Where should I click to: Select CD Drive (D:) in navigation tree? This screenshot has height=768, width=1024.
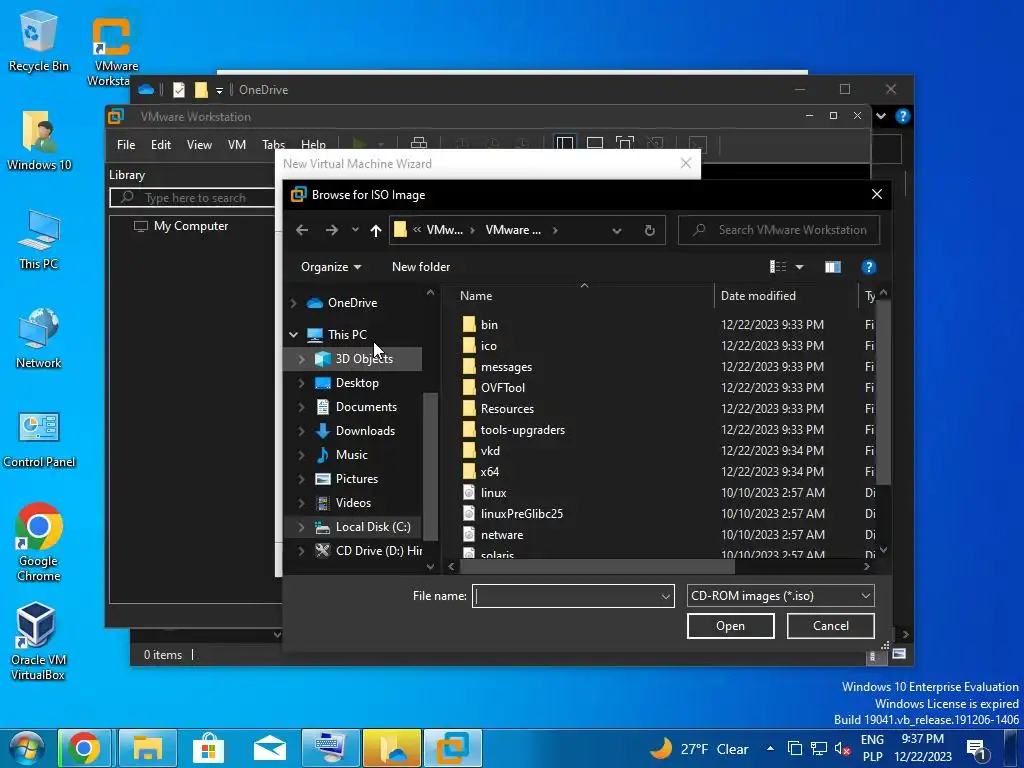coord(369,551)
